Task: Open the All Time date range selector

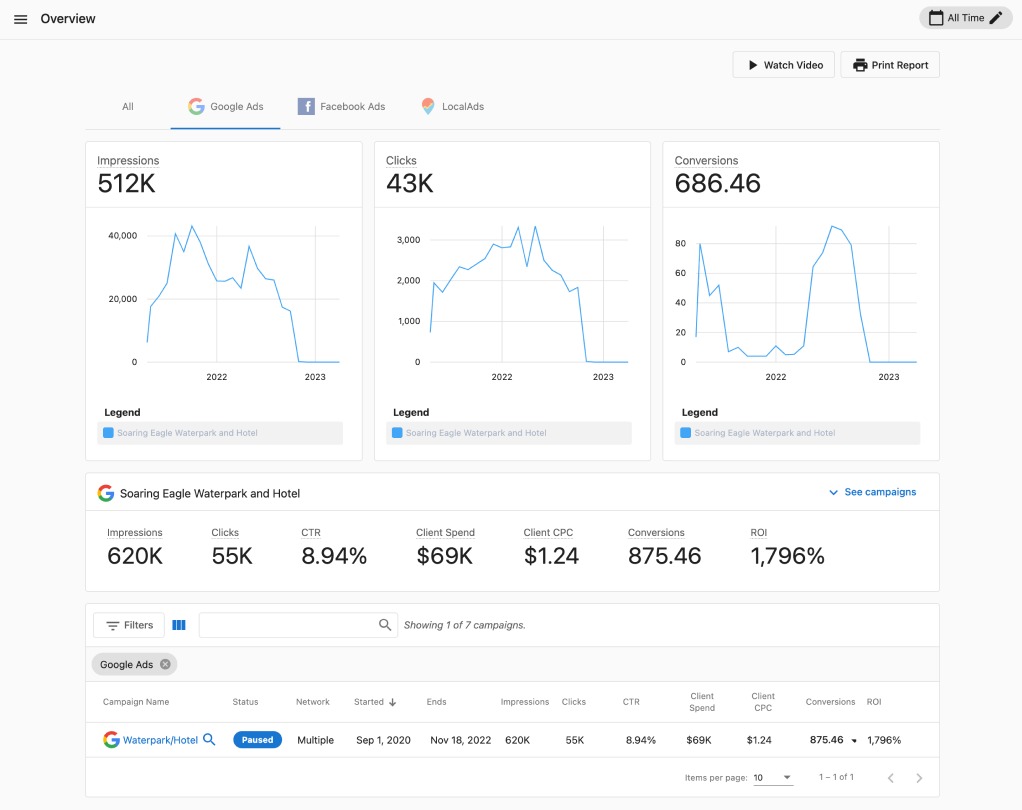Action: click(964, 18)
